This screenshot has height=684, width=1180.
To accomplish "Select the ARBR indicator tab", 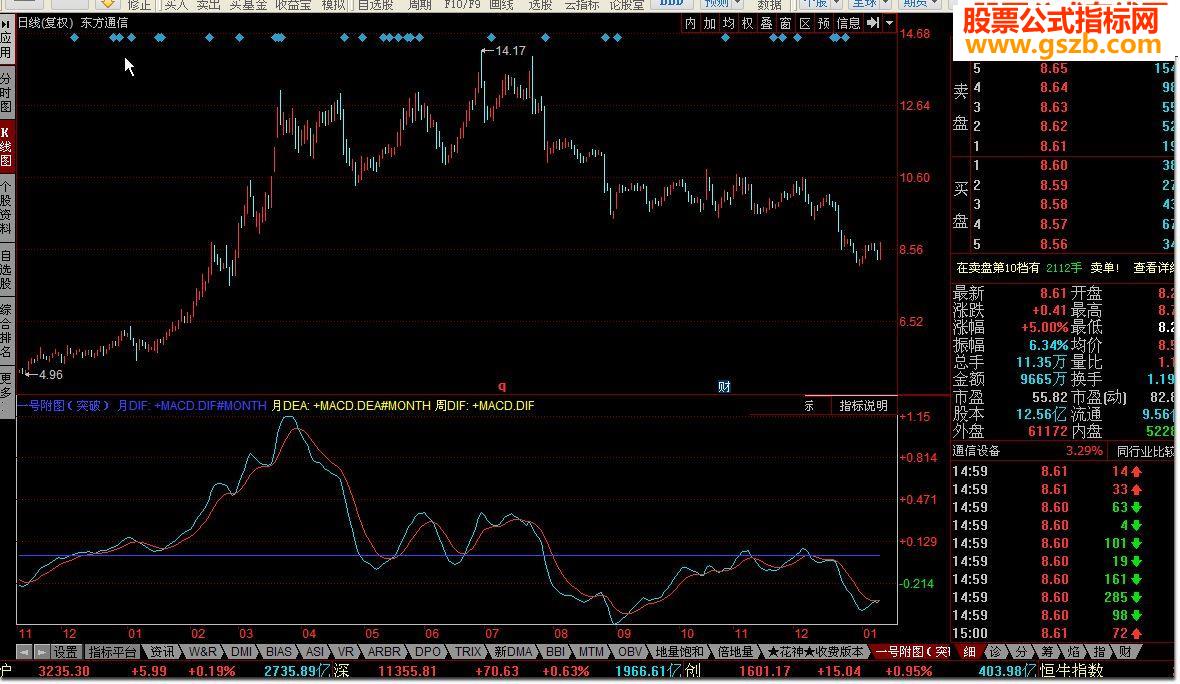I will [x=384, y=652].
